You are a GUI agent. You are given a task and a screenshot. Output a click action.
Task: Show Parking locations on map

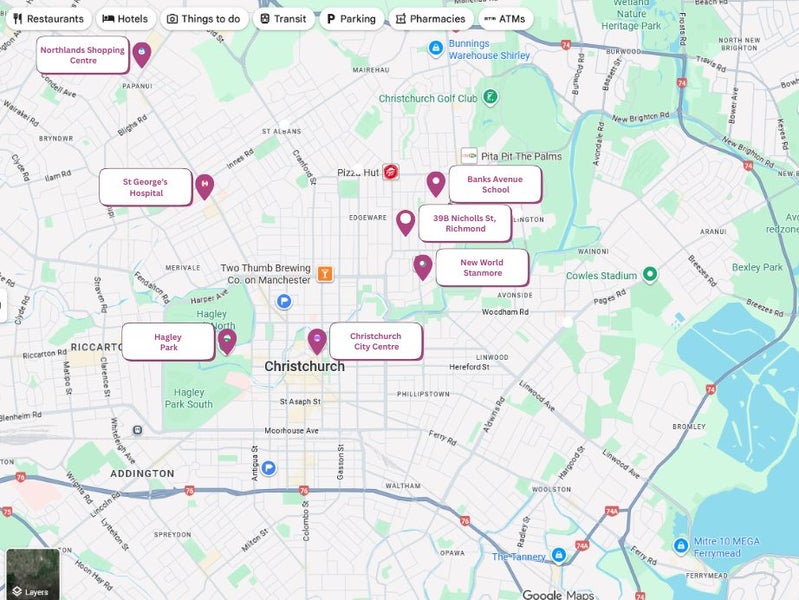(351, 19)
